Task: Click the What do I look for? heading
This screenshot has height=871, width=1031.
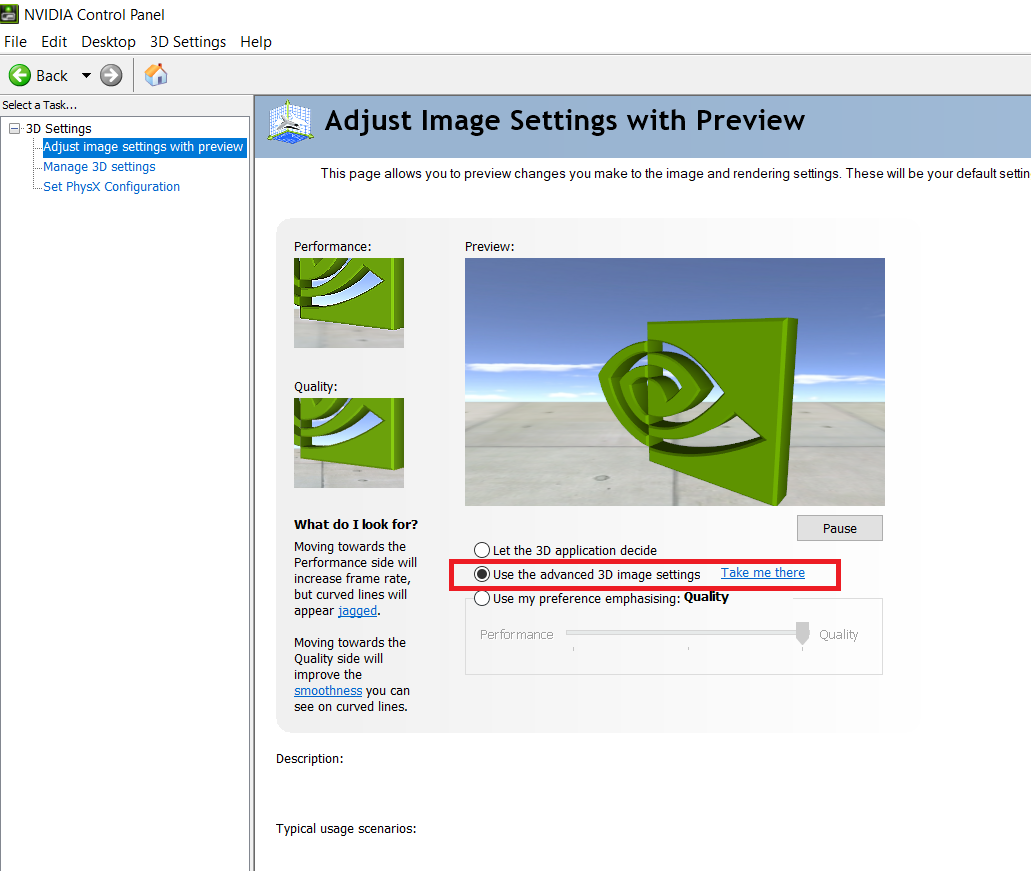Action: coord(356,525)
